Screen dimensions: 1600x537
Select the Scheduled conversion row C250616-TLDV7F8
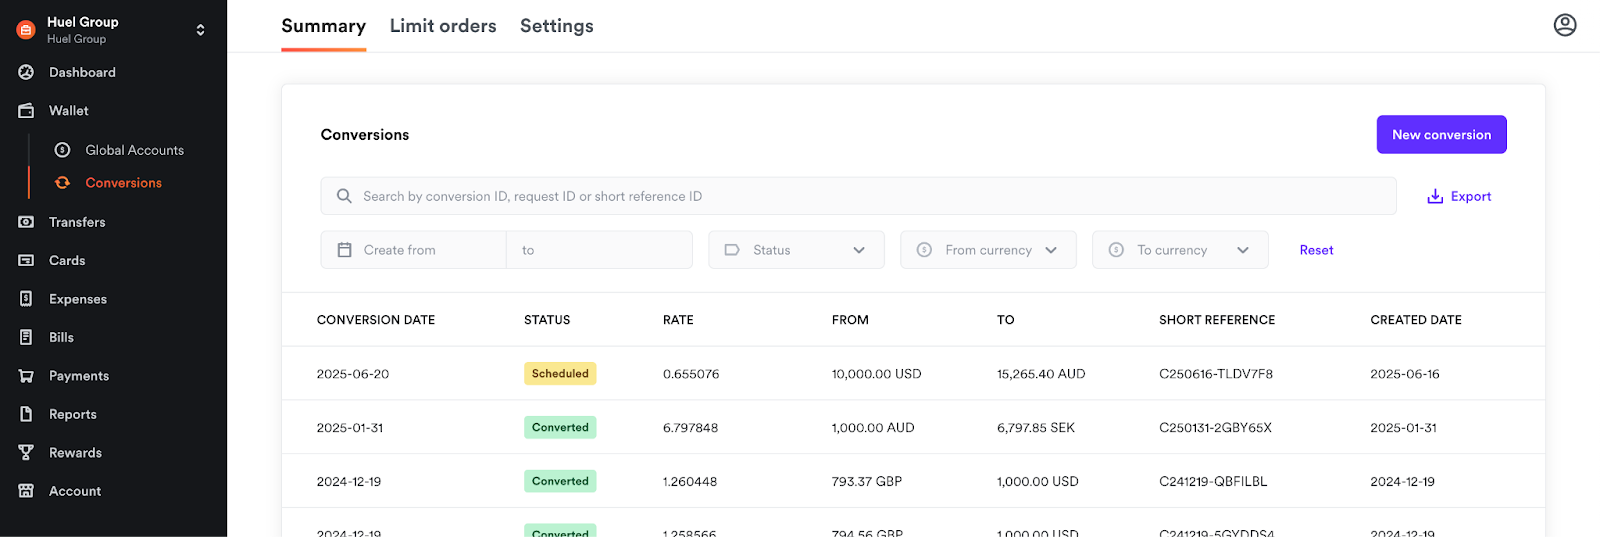point(913,374)
